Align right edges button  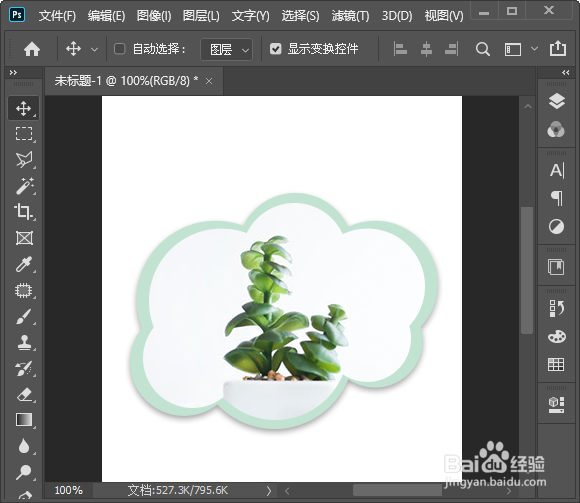click(452, 49)
